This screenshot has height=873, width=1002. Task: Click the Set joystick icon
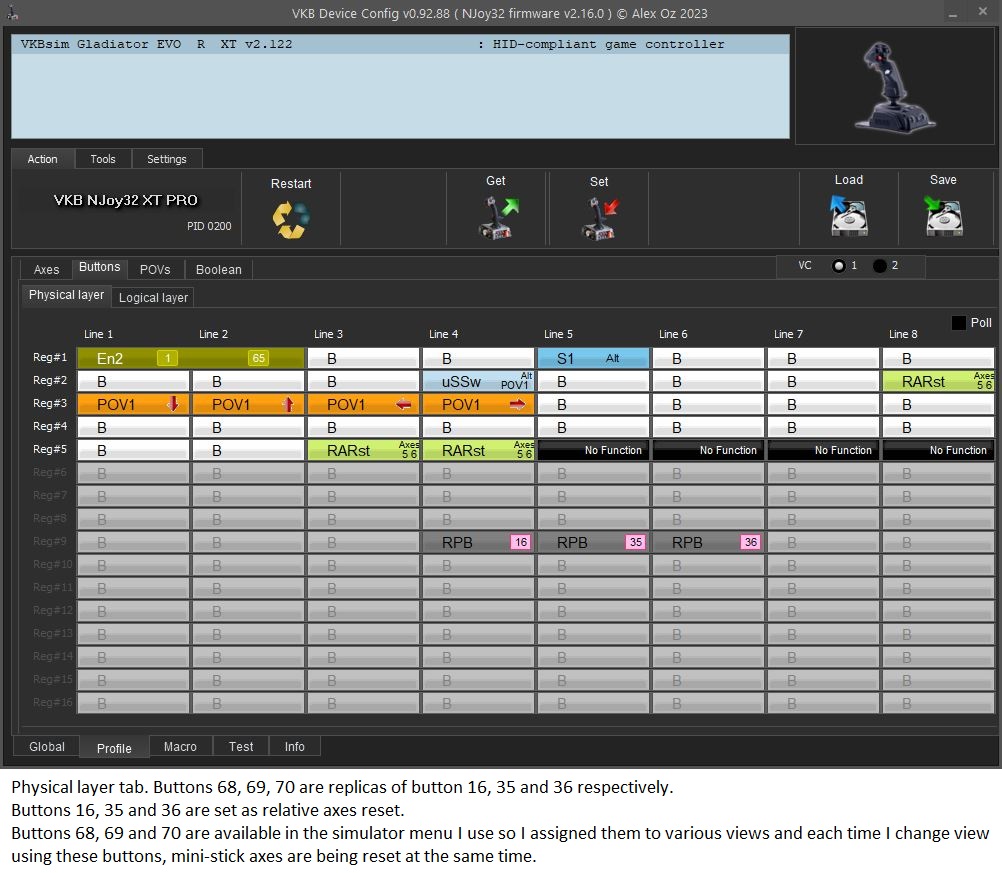pyautogui.click(x=599, y=219)
